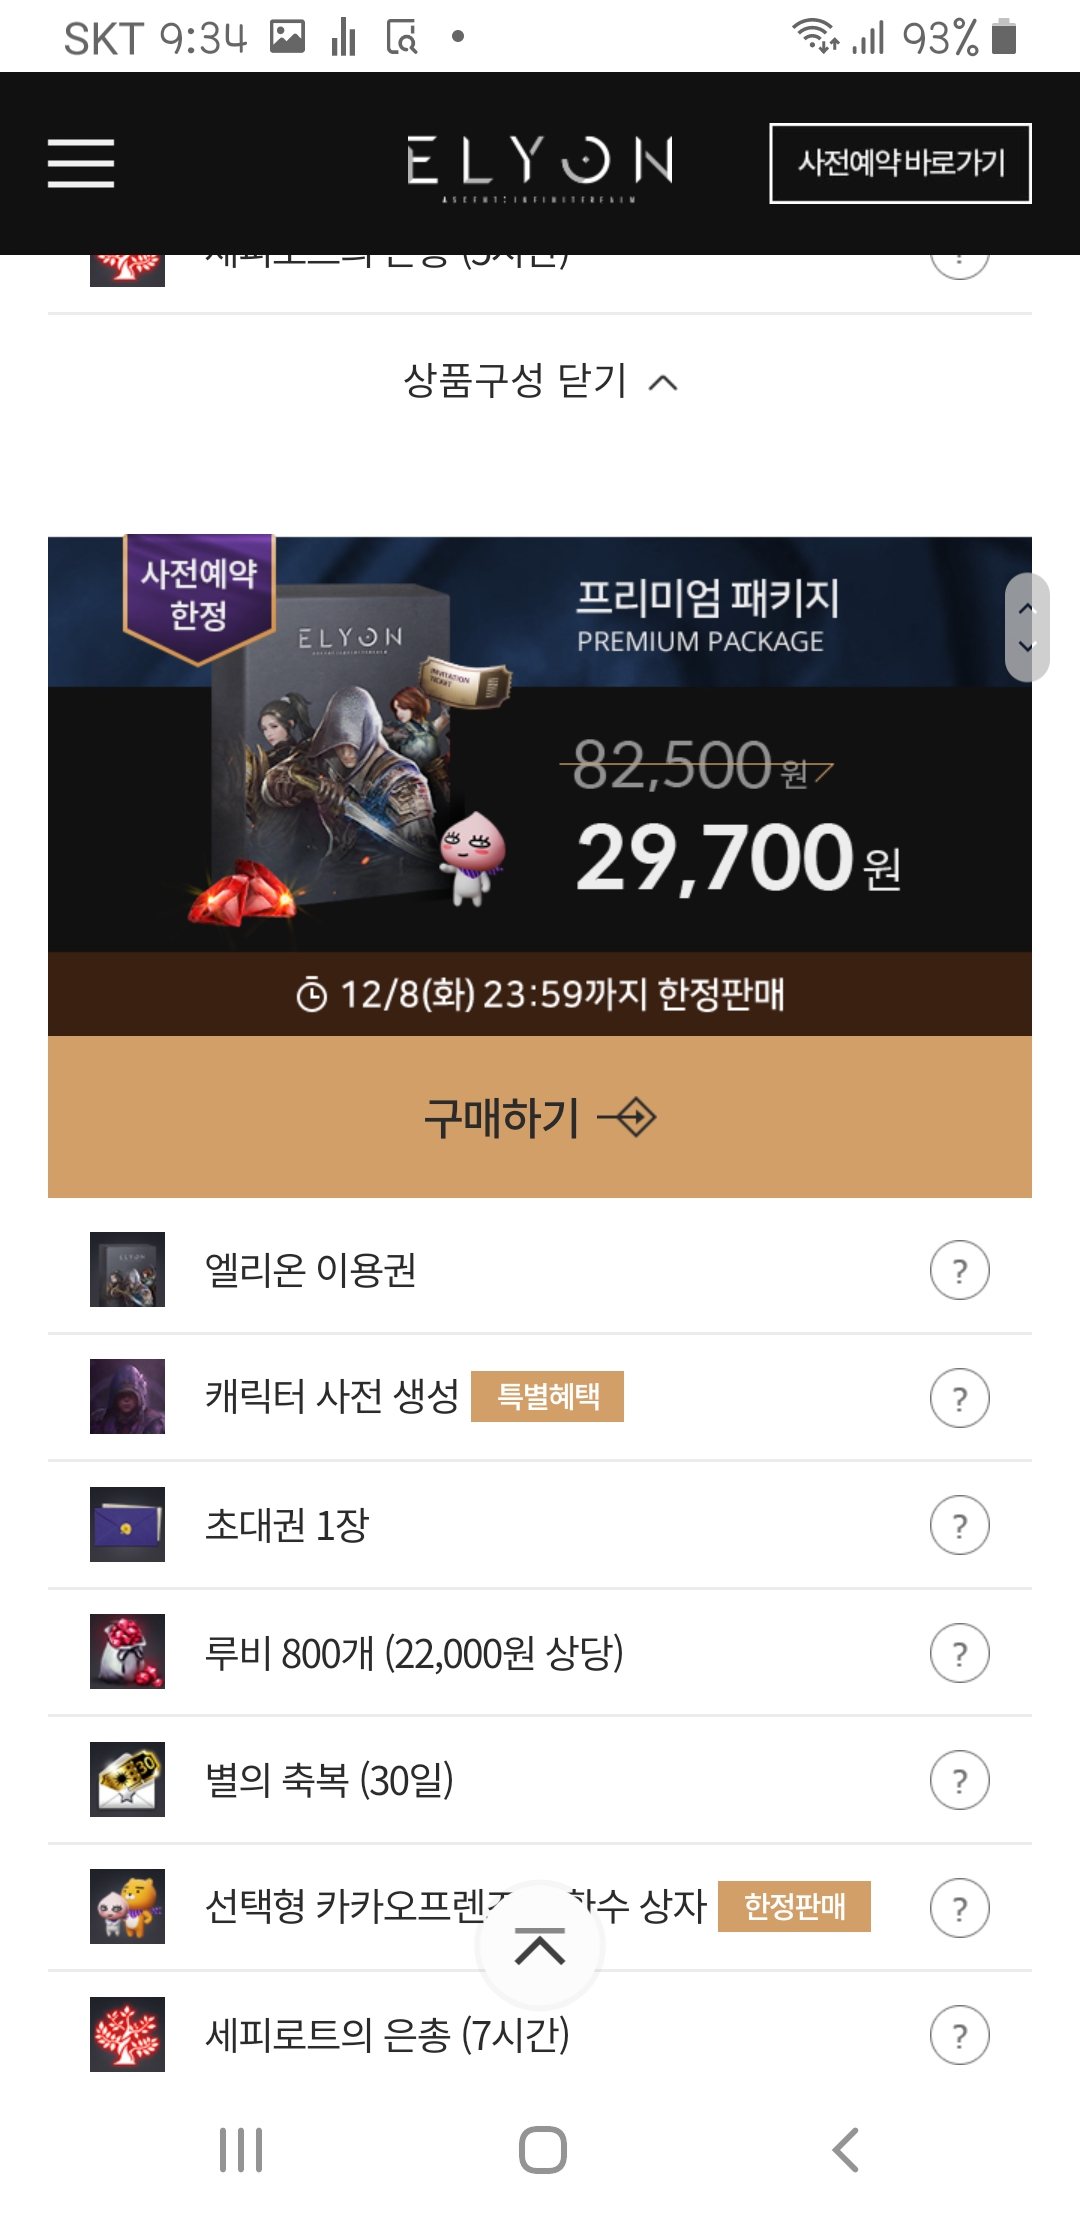1080x2220 pixels.
Task: Open help for 캐릭터 사전 생성
Action: [x=959, y=1397]
